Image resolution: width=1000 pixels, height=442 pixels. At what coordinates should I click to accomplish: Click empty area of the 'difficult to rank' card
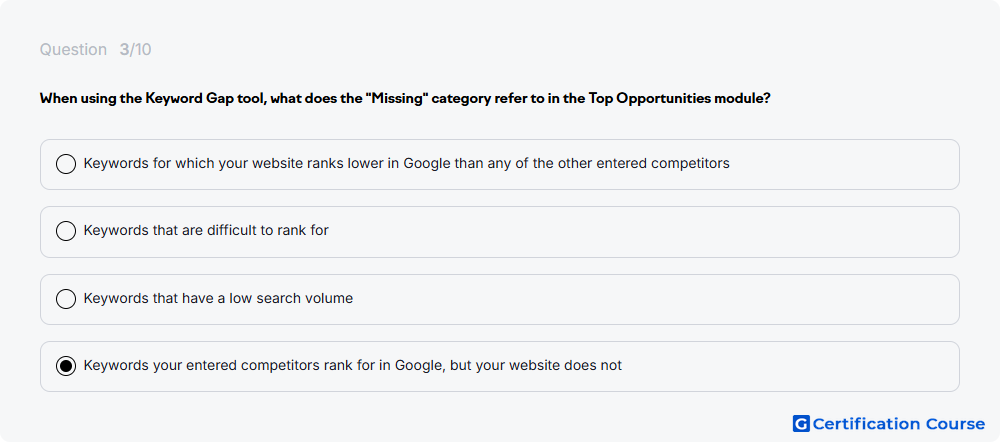638,231
